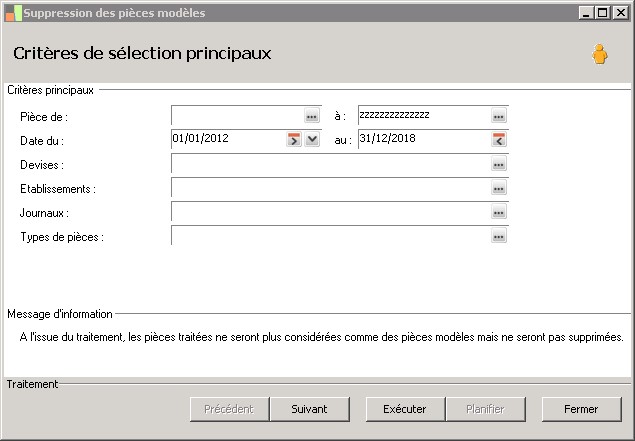Viewport: 635px width, 441px height.
Task: Focus the 'à' field containing zzzzzzzzzzzzzz
Action: coord(422,116)
